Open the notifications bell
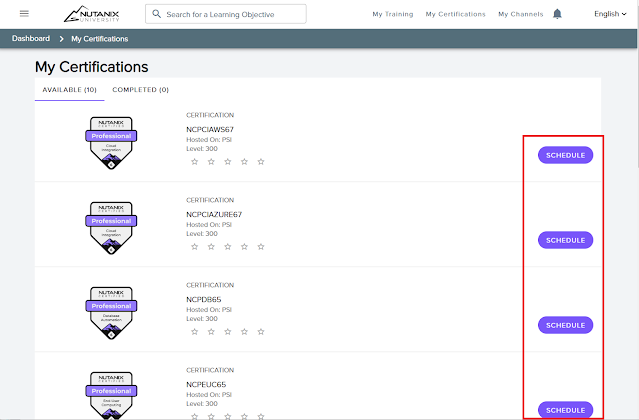The image size is (639, 420). pos(557,14)
